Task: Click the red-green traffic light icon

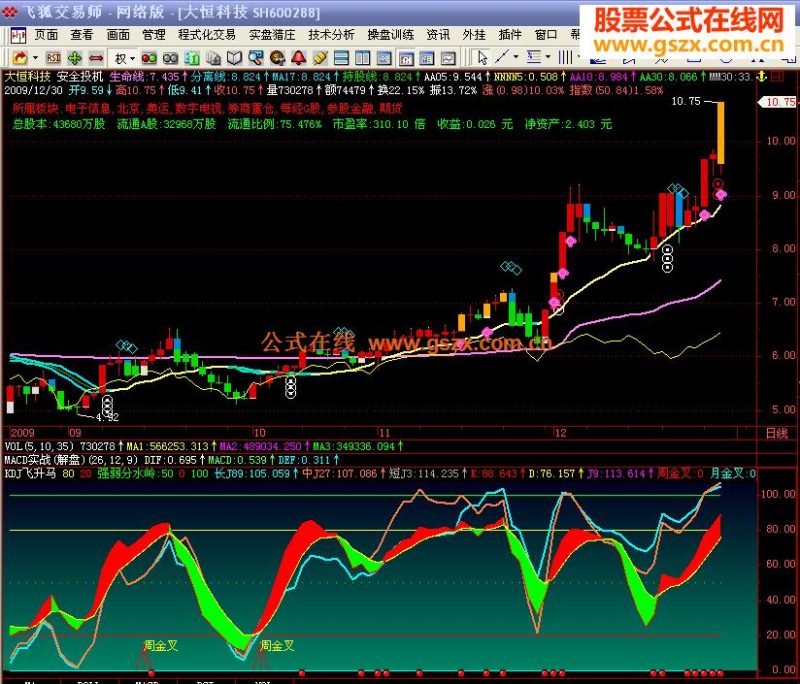Action: coord(149,58)
